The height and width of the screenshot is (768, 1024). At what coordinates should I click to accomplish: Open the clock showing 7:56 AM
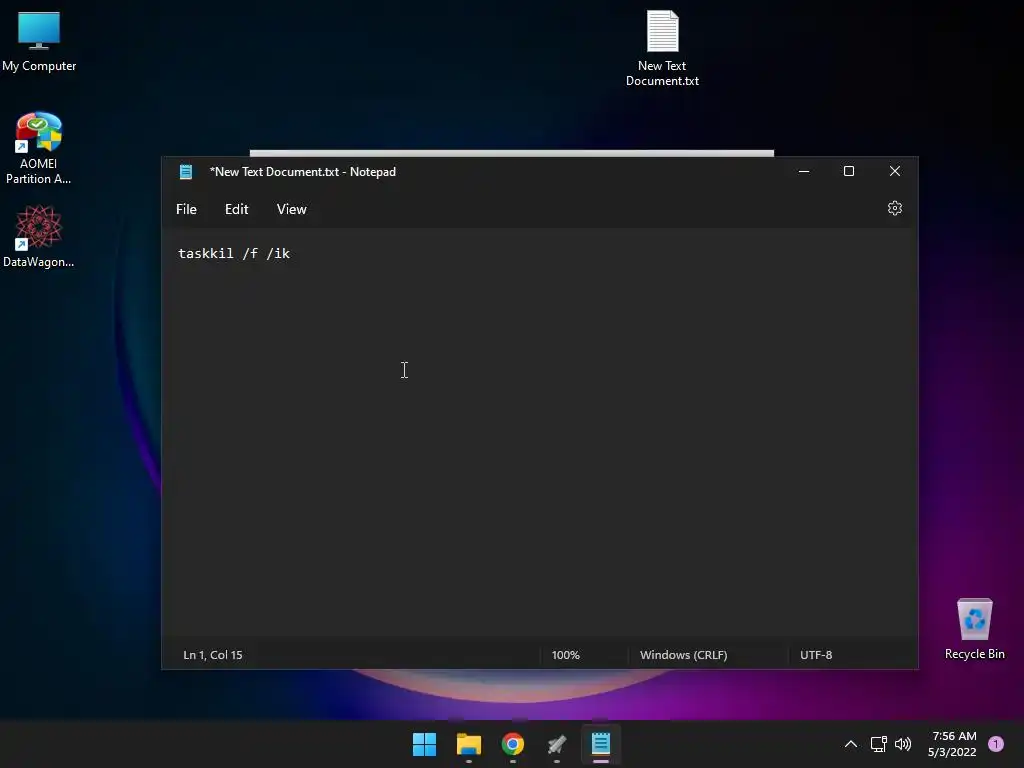click(952, 744)
